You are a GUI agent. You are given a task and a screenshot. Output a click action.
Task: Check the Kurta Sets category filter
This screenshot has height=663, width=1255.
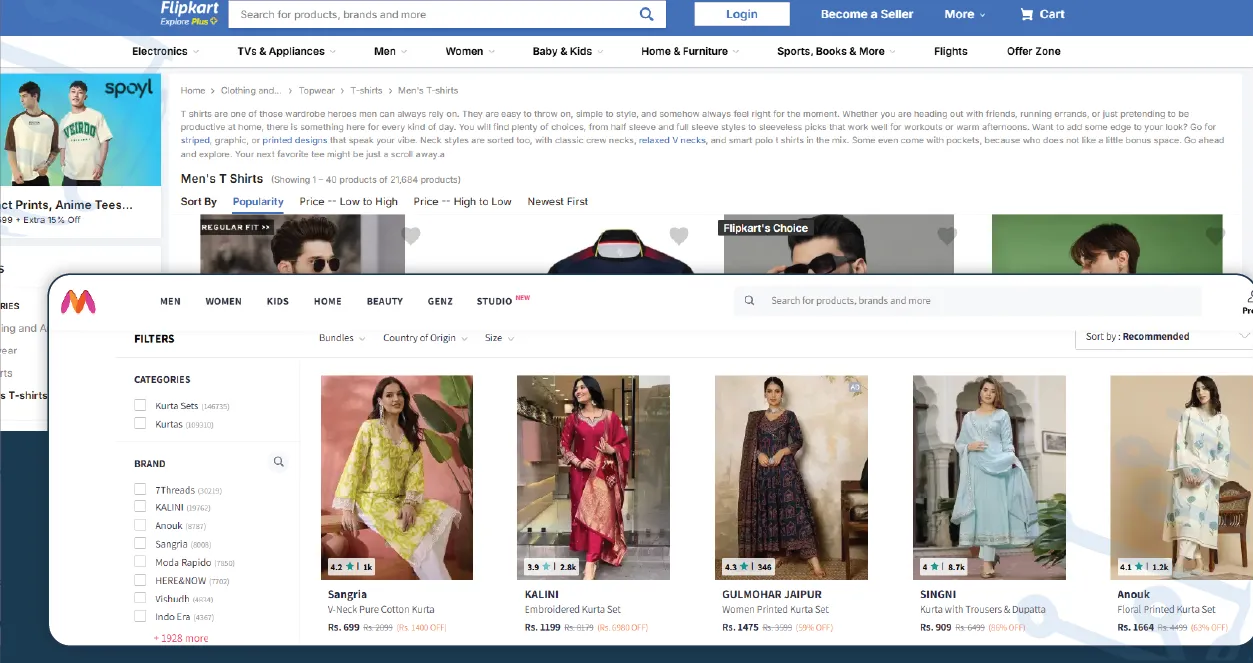tap(139, 405)
